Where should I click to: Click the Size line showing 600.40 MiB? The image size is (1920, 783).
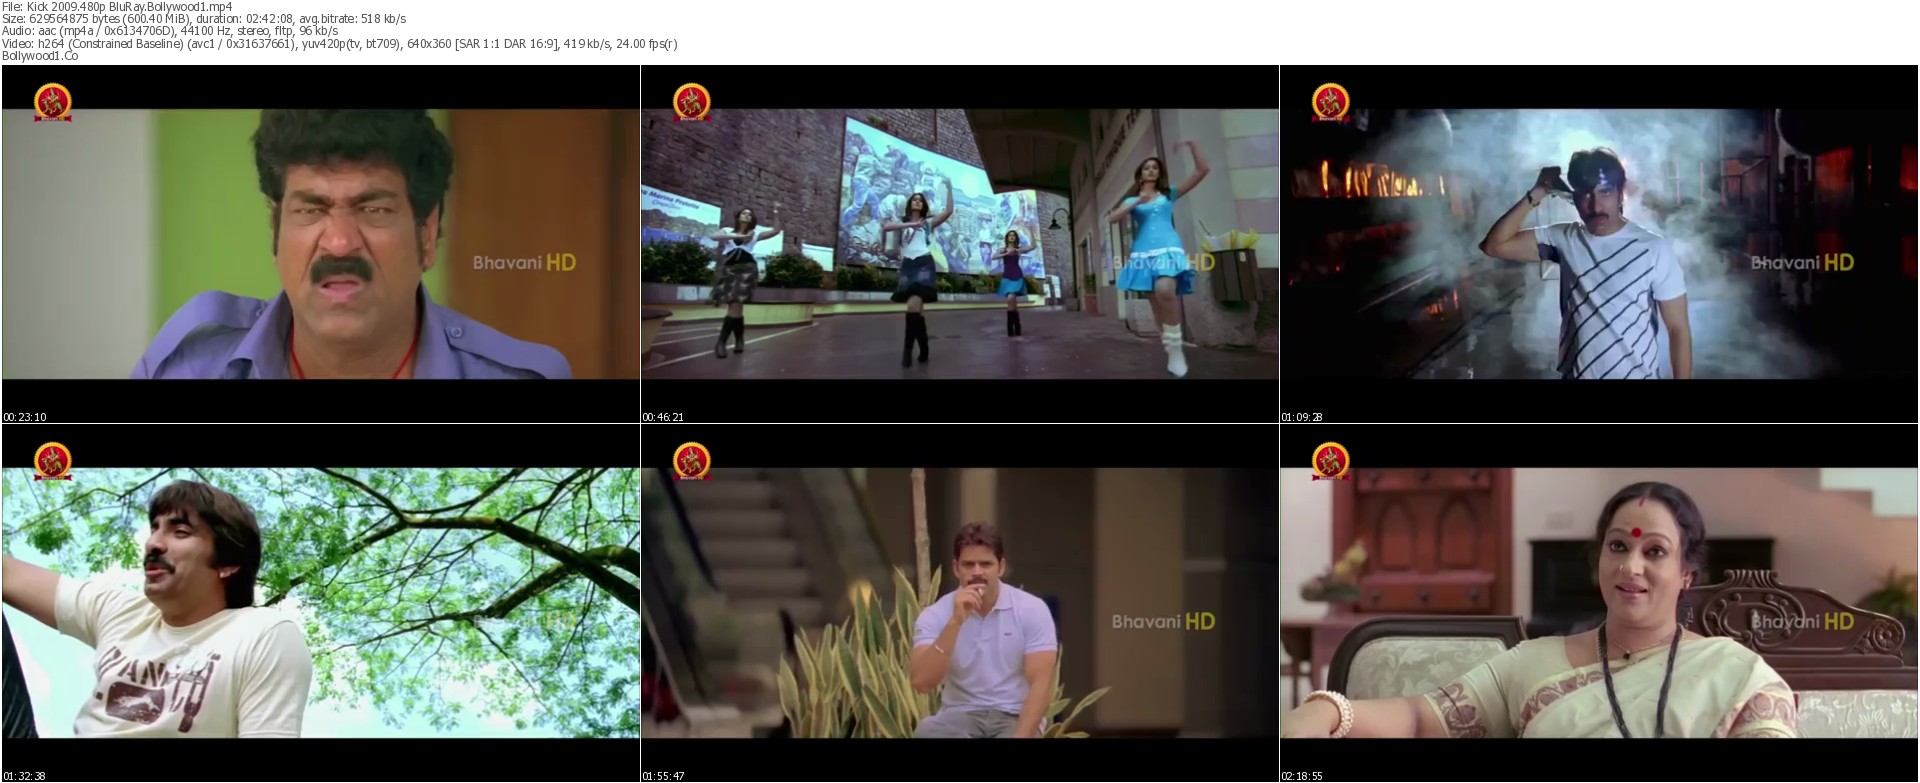(204, 19)
